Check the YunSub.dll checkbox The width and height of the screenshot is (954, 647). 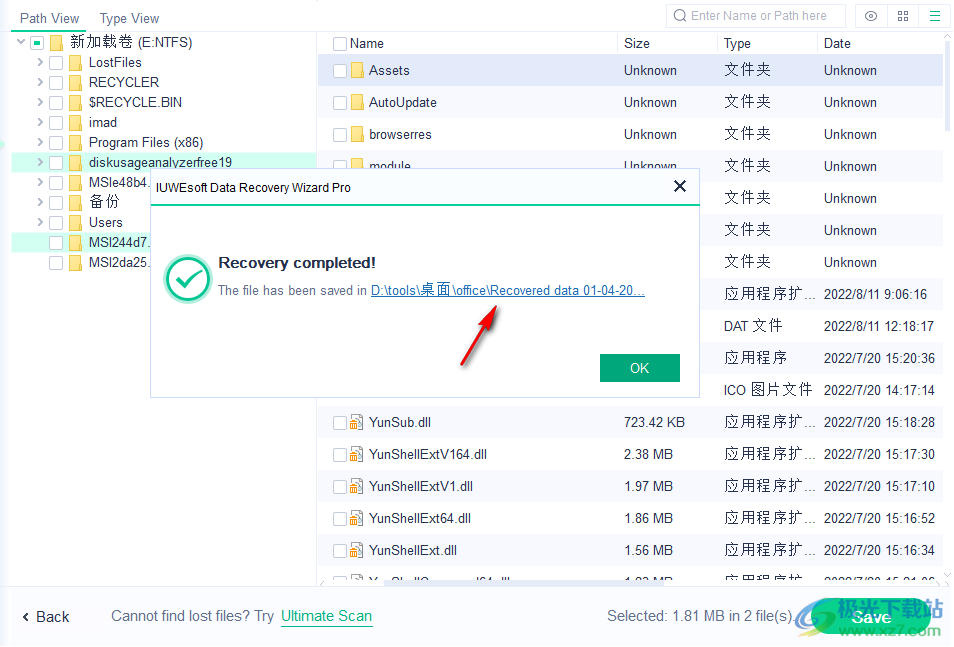click(x=339, y=423)
